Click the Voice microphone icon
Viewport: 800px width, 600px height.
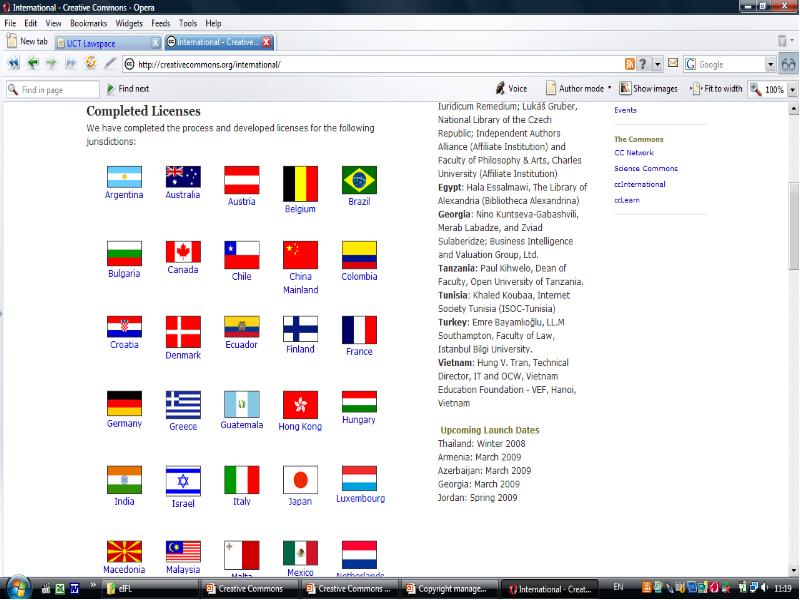pyautogui.click(x=502, y=89)
